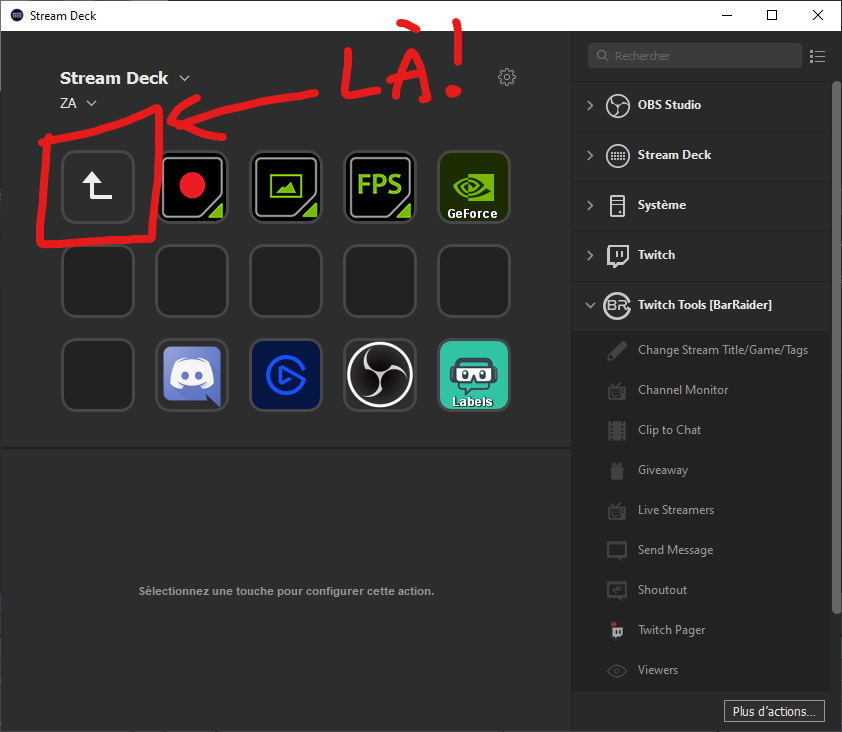Viewport: 842px width, 732px height.
Task: Open the GeForce key on the deck
Action: click(474, 187)
